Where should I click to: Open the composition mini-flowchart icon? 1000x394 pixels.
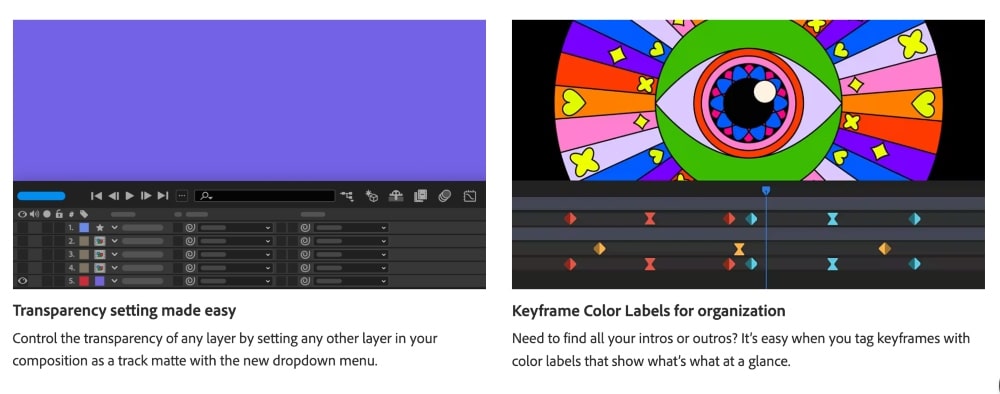click(347, 196)
